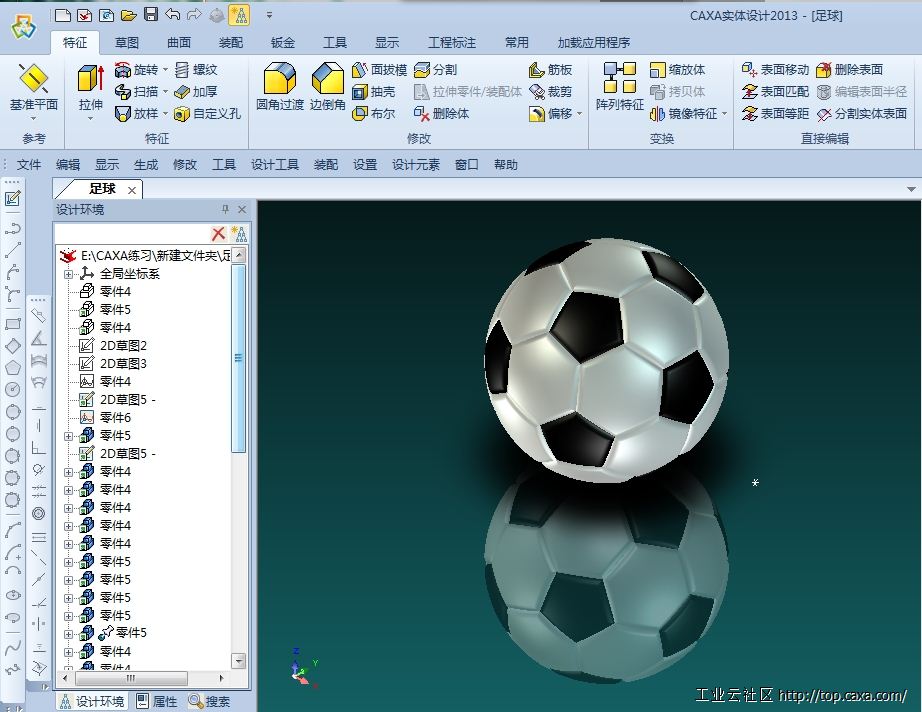
Task: Click the 抽壳 shell tool
Action: tap(374, 92)
